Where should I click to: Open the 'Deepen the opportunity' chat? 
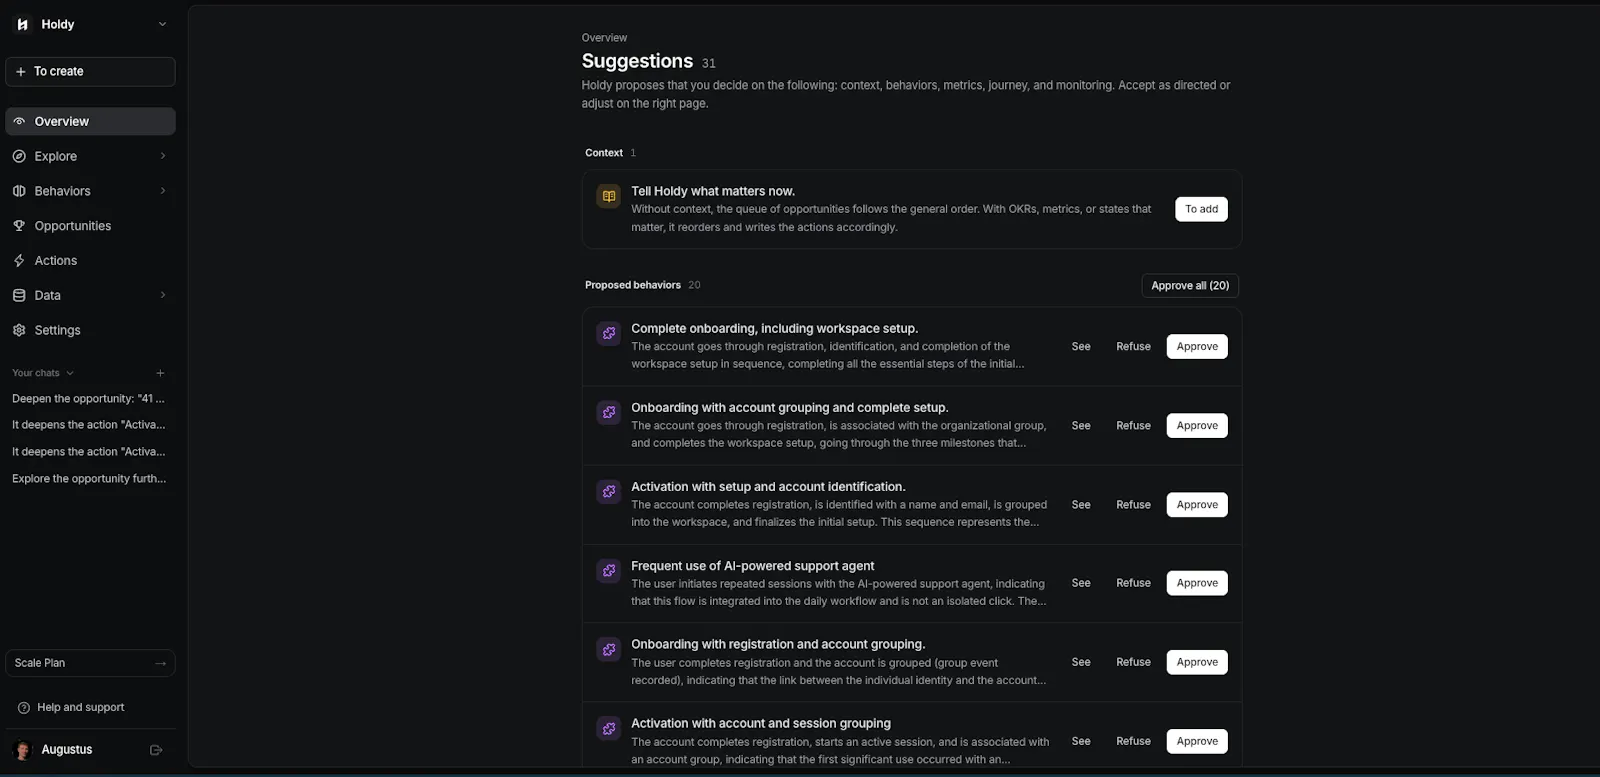(x=89, y=399)
